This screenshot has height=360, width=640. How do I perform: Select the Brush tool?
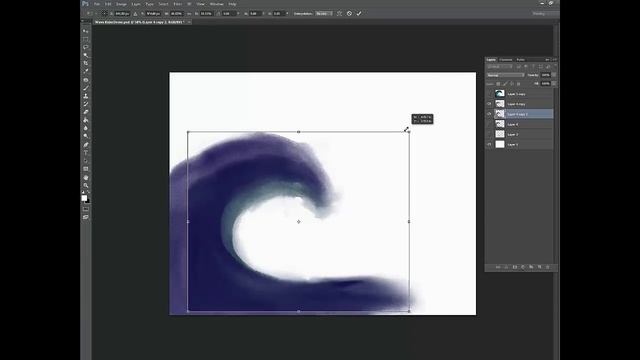tap(86, 88)
